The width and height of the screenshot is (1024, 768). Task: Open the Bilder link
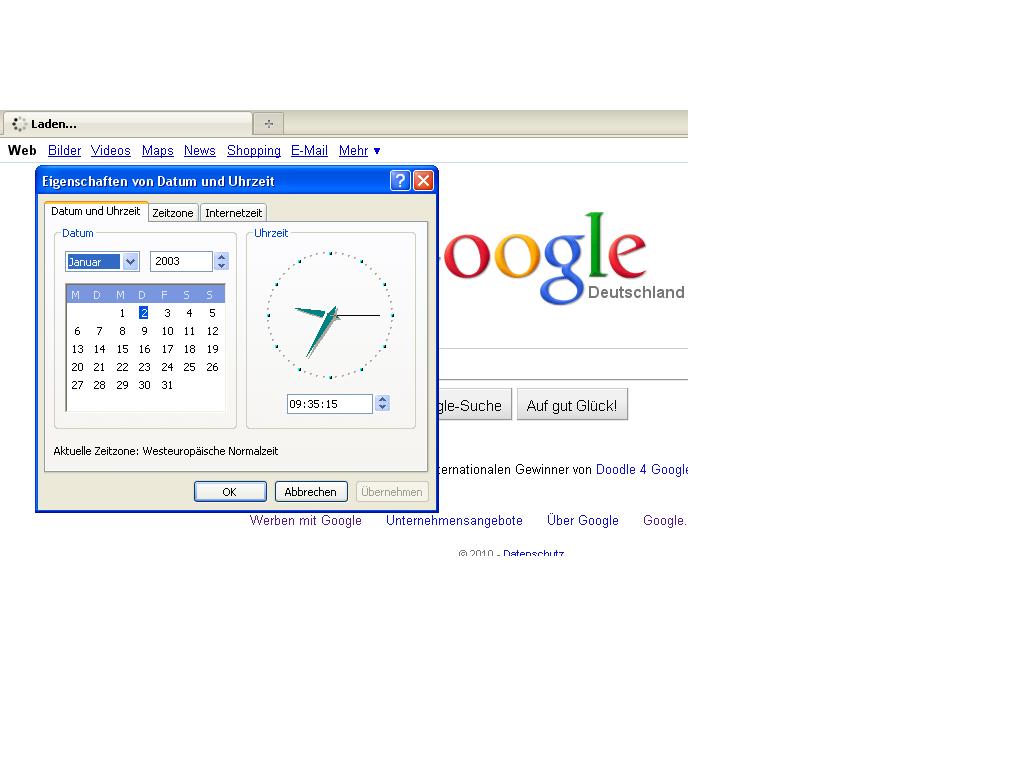pyautogui.click(x=64, y=151)
